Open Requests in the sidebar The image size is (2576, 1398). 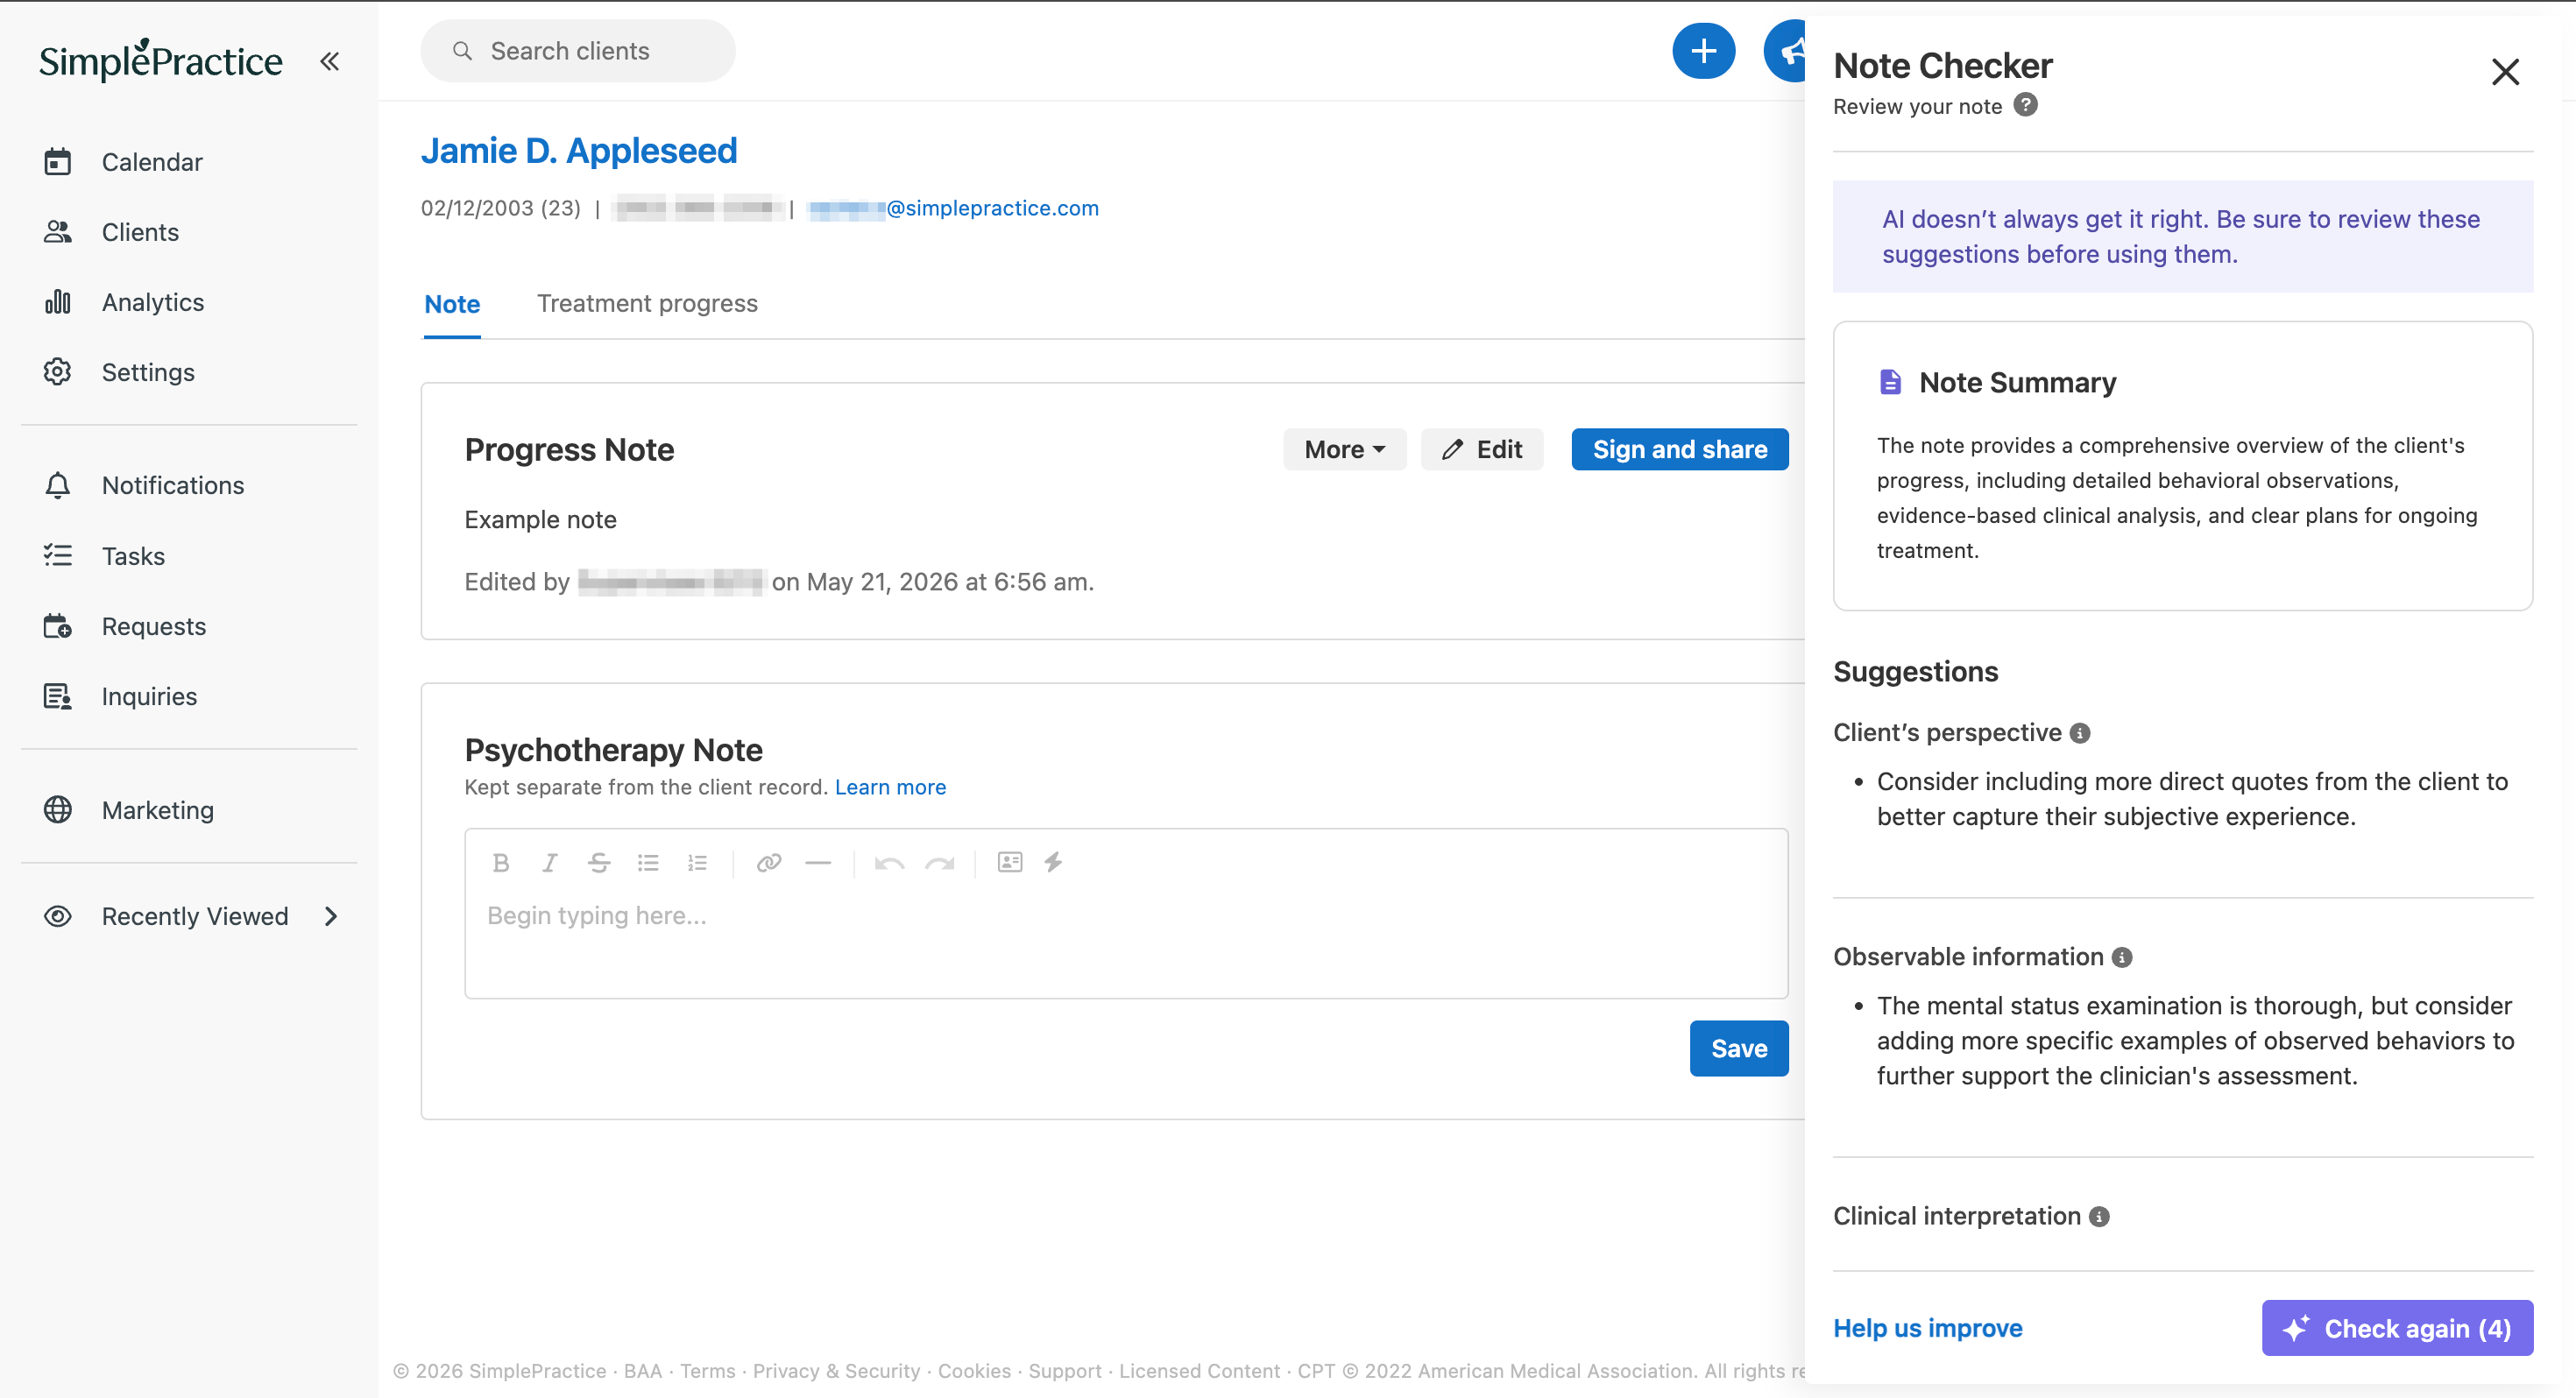pos(154,626)
